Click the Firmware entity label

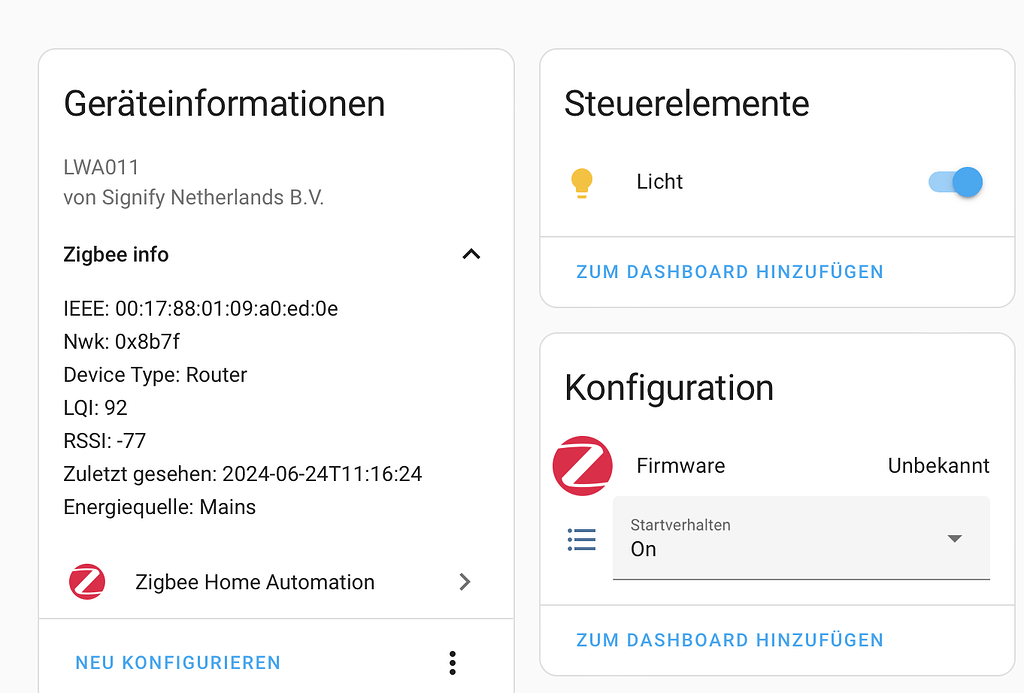point(680,466)
